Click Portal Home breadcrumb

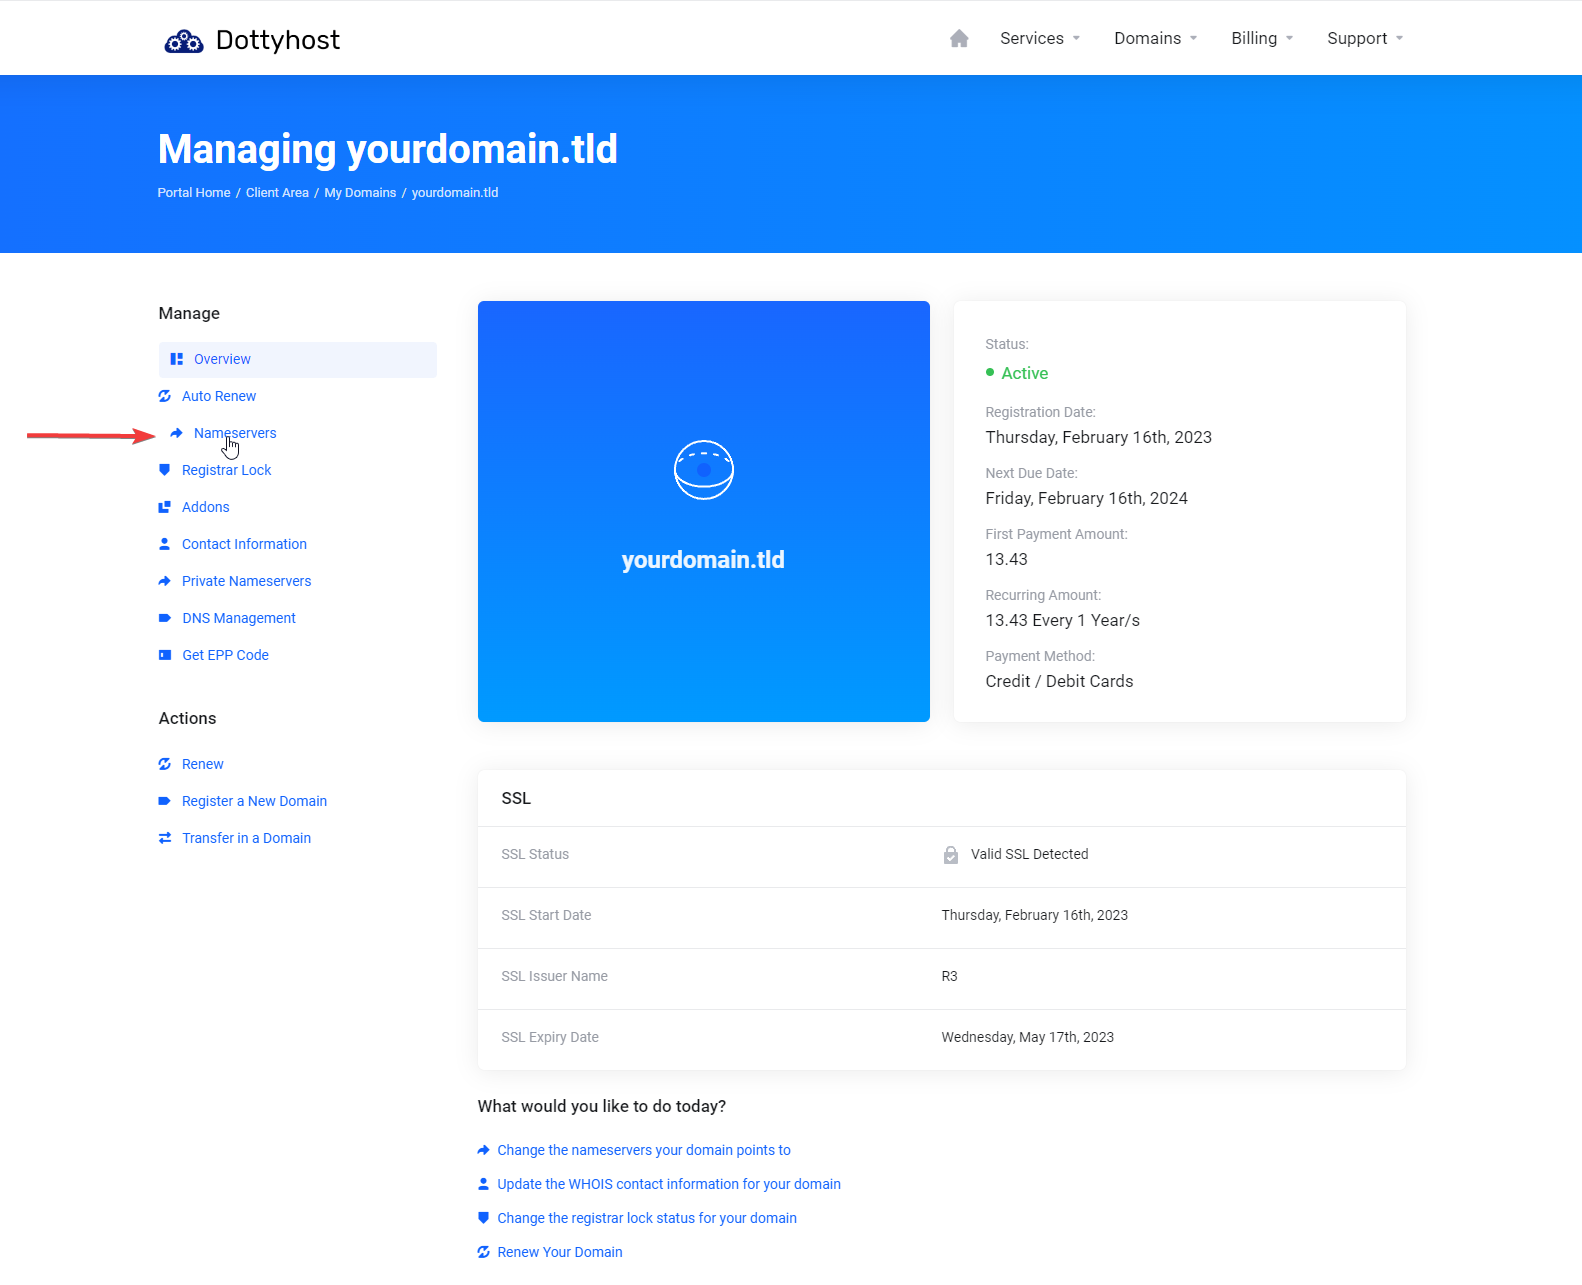(194, 192)
